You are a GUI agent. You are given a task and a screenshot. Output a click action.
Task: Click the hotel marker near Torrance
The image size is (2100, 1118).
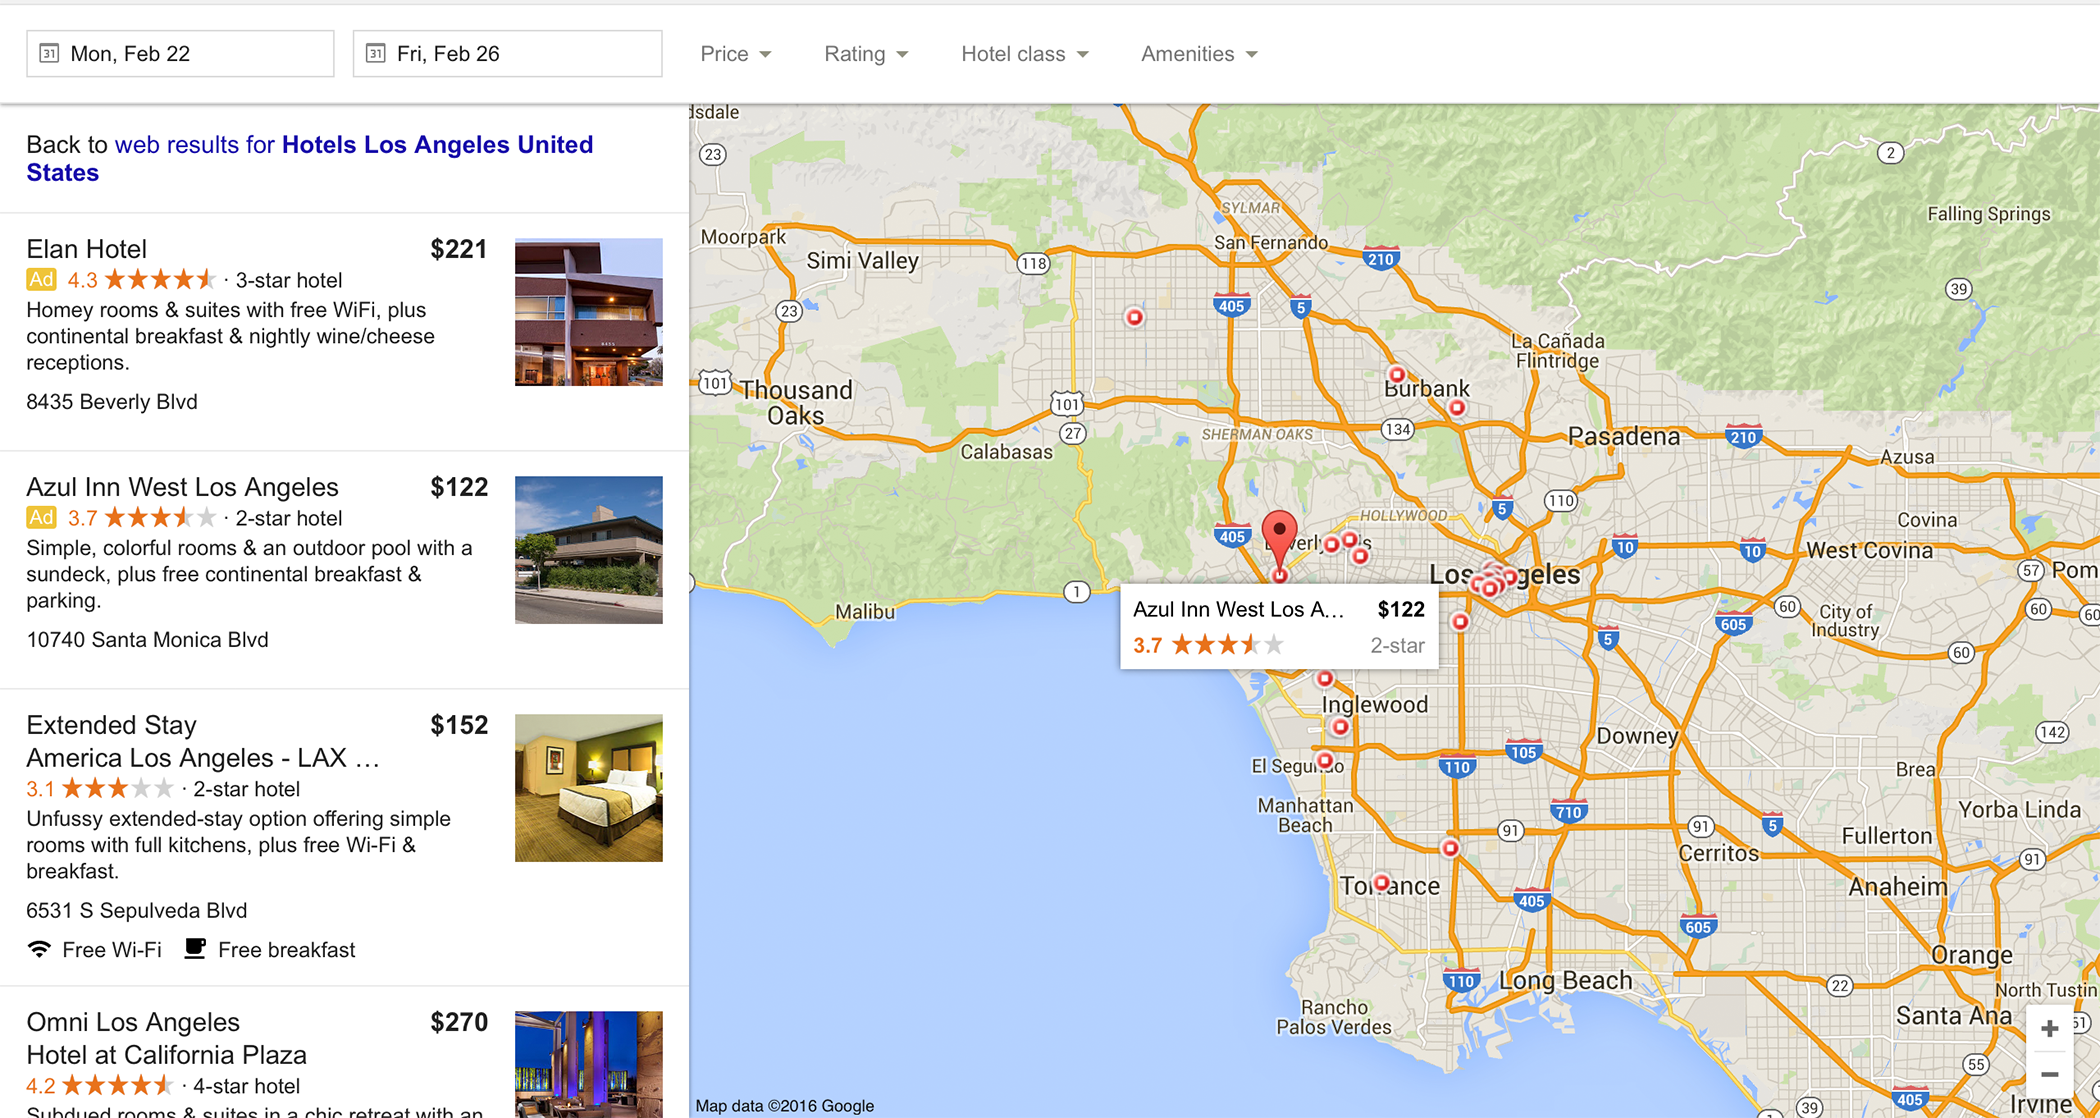coord(1381,883)
